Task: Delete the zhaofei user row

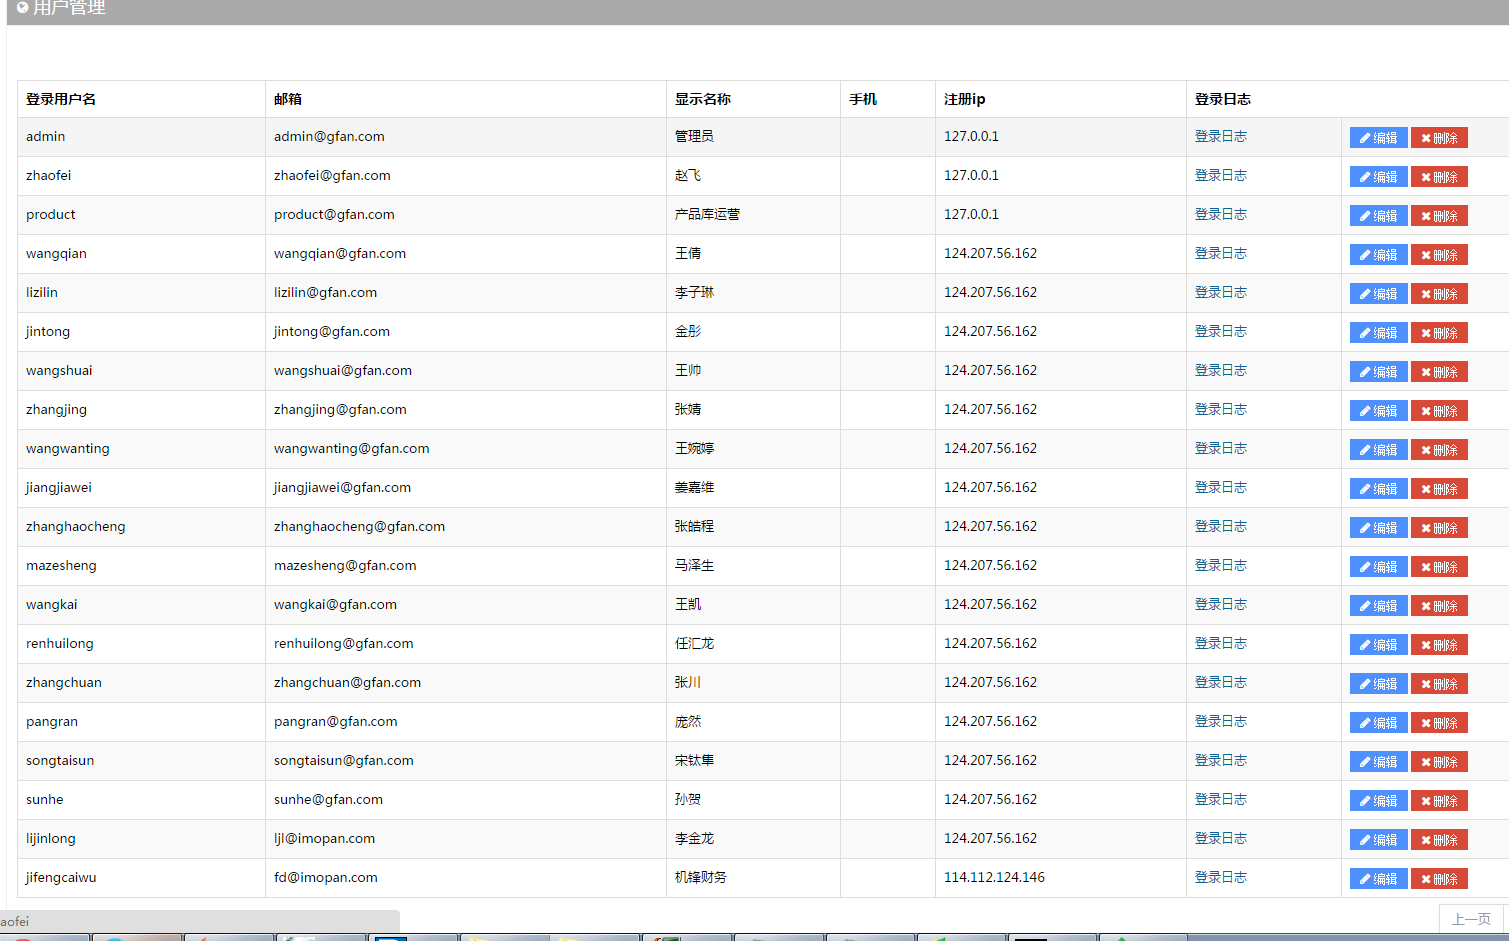Action: (1439, 177)
